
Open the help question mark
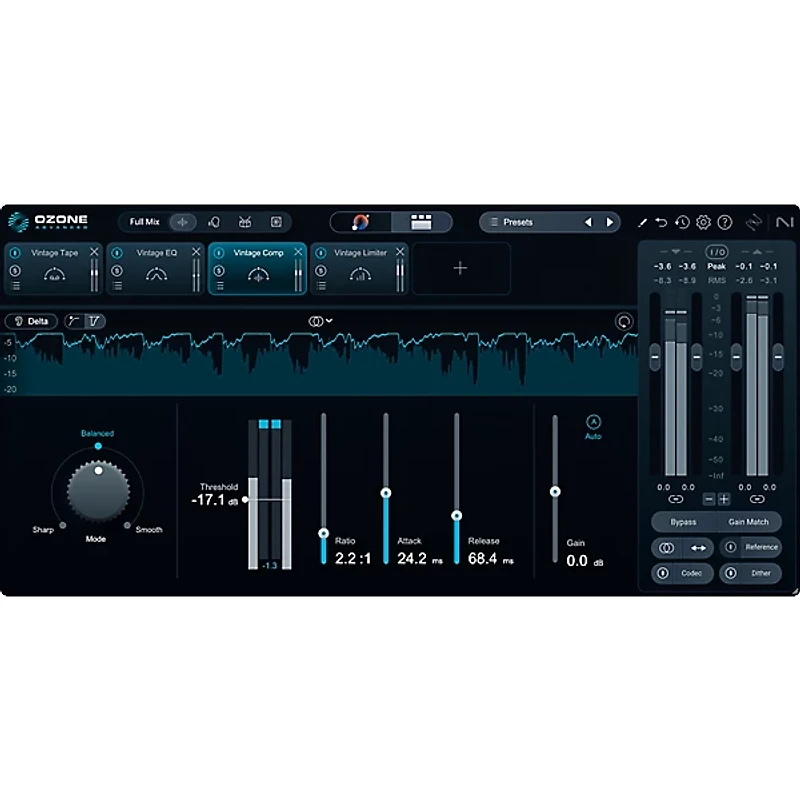tap(724, 222)
